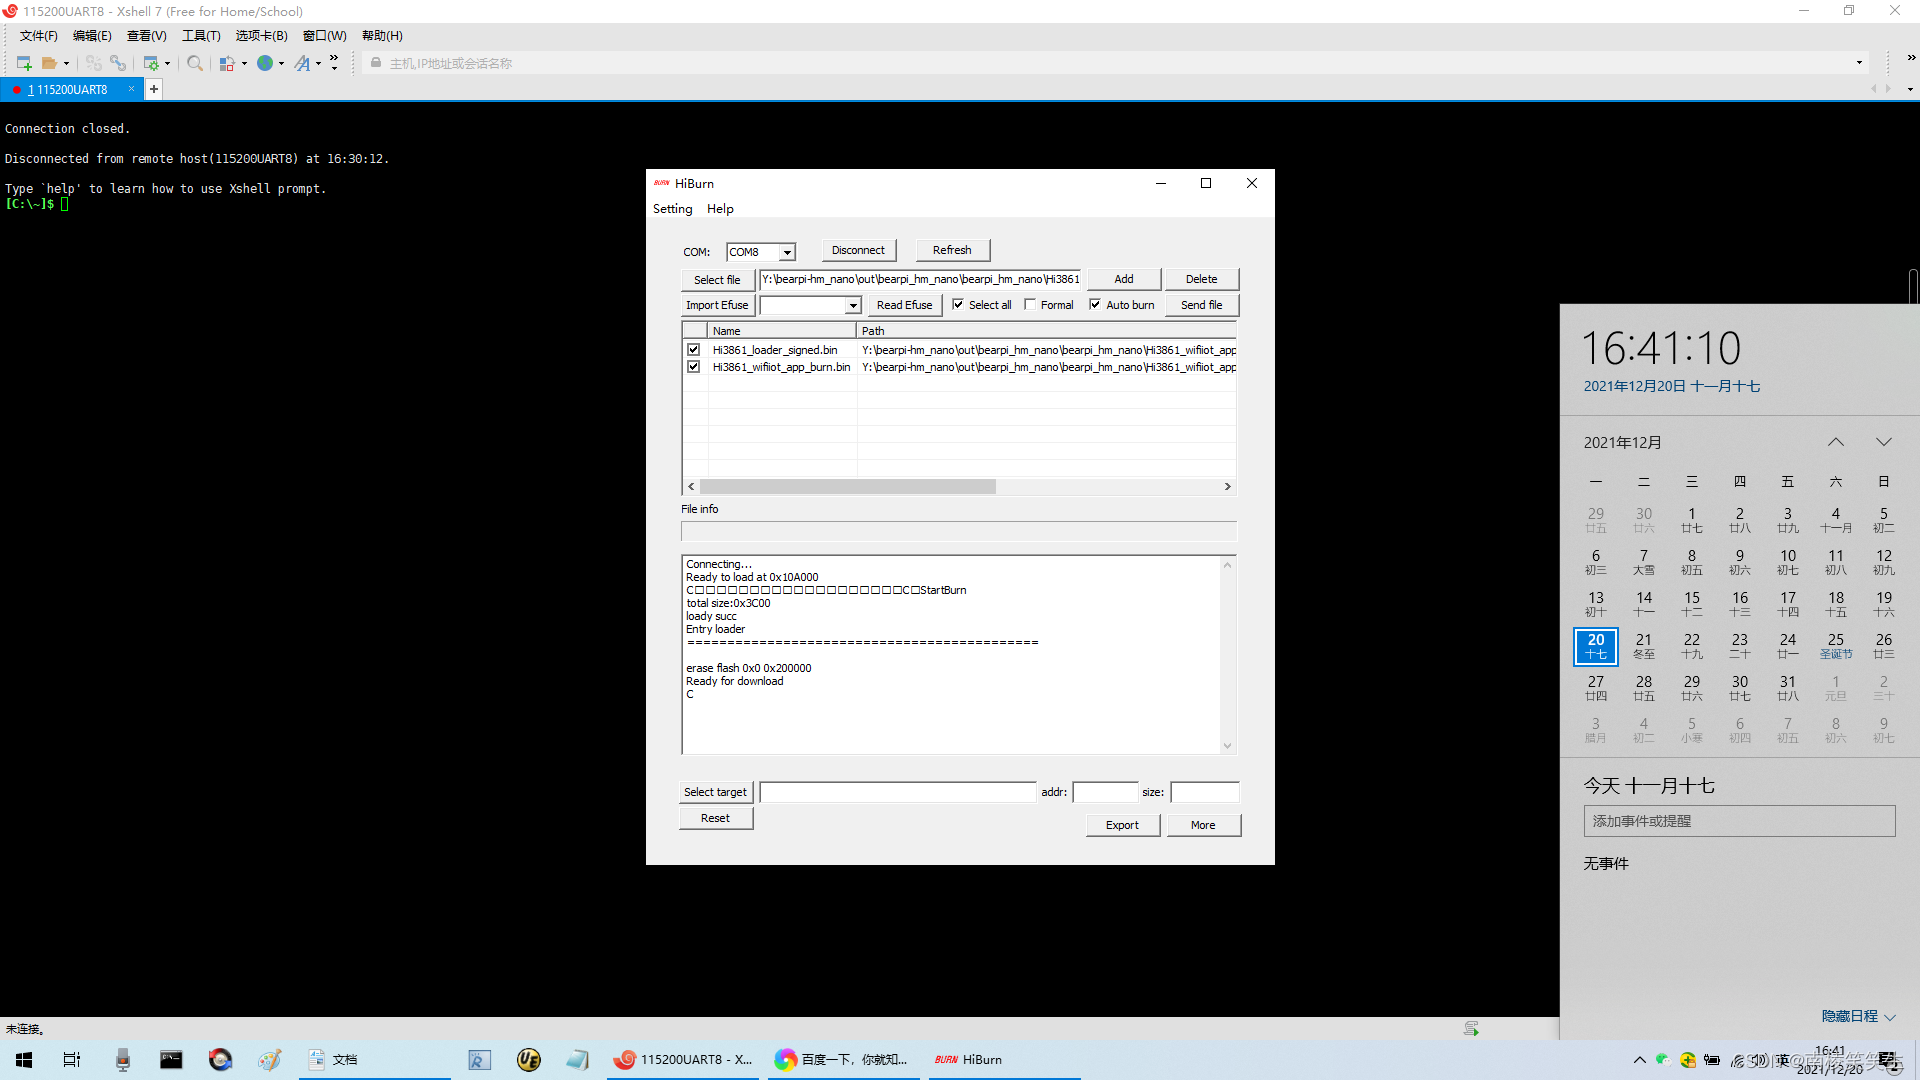This screenshot has width=1920, height=1080.
Task: Click the Reconnect link icon in toolbar
Action: pyautogui.click(x=118, y=63)
